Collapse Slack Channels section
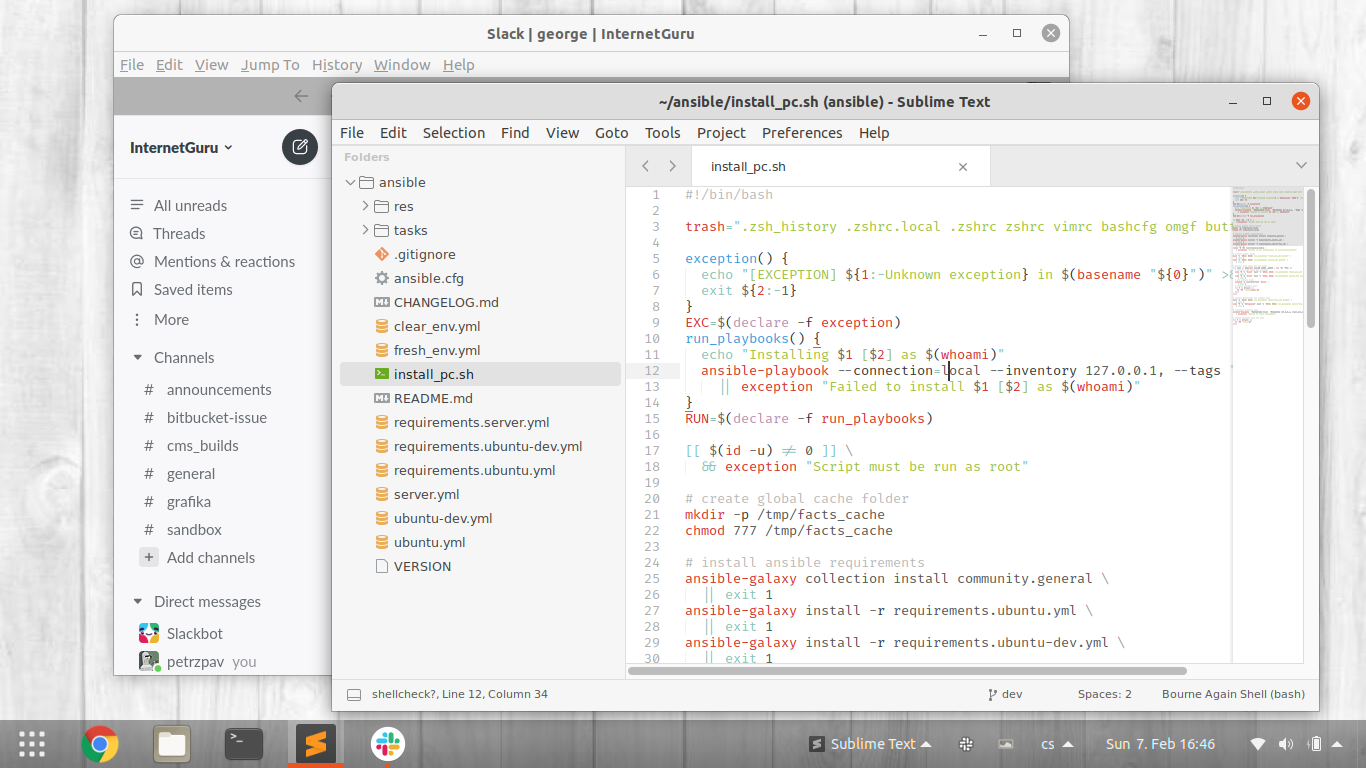The image size is (1366, 768). coord(138,358)
